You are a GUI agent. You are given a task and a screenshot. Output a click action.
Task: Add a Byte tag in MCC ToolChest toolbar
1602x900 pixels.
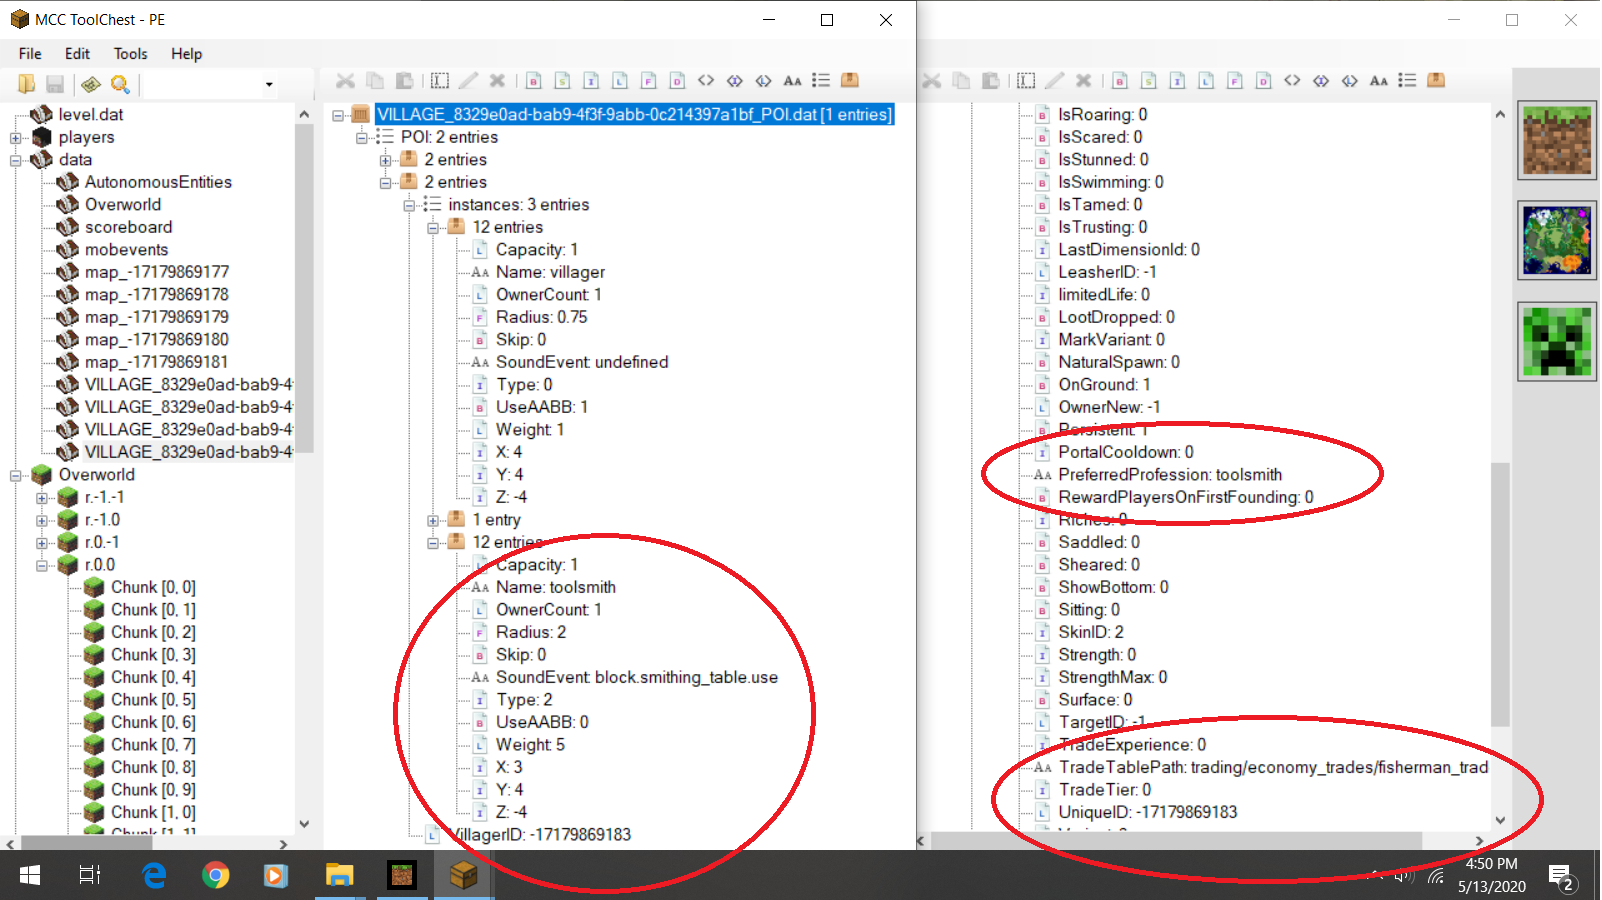click(534, 81)
